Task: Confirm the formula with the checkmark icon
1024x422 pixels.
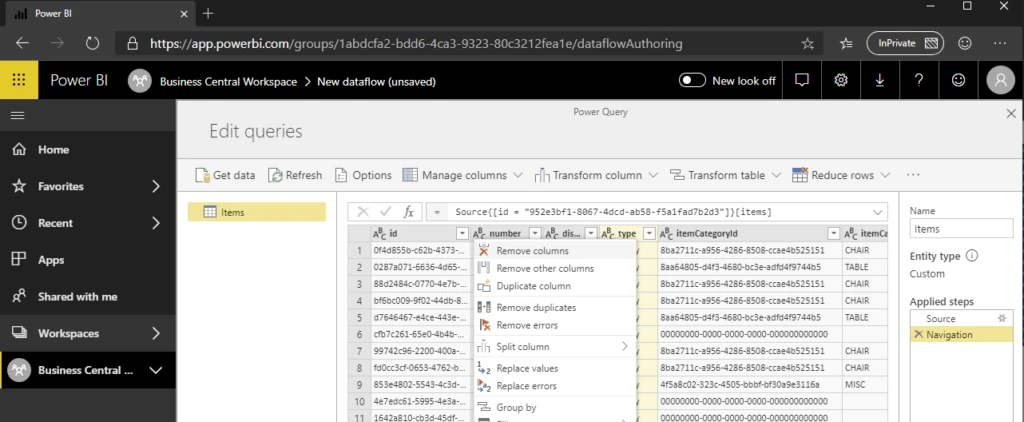Action: 385,212
